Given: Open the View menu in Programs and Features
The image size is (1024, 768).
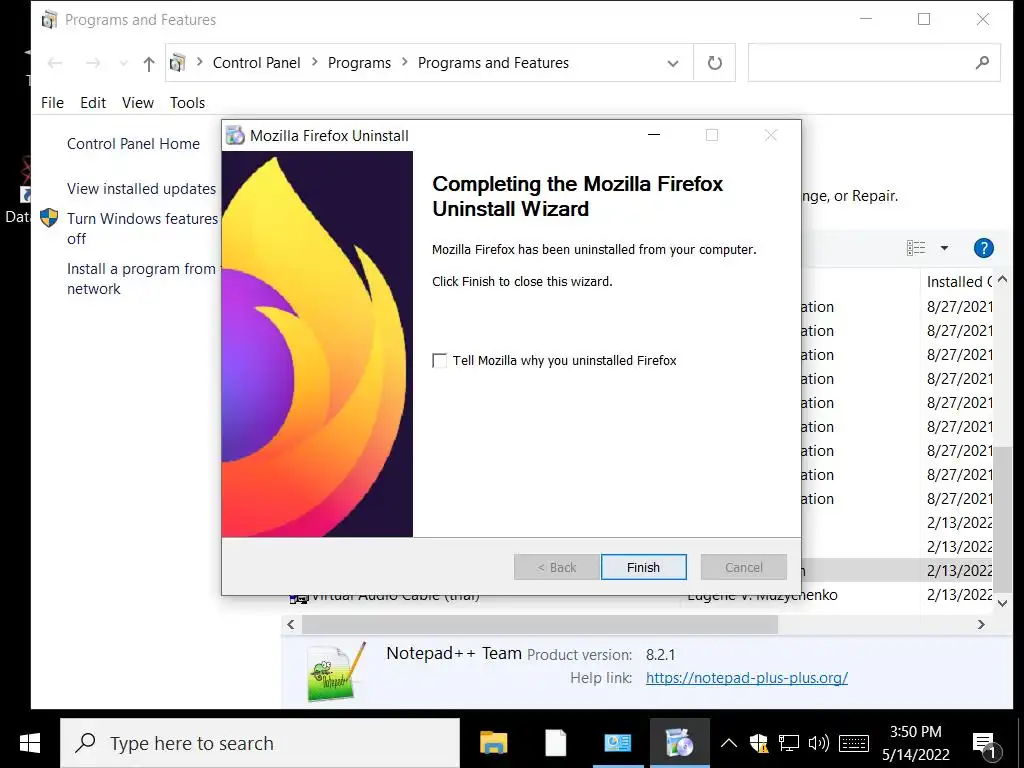Looking at the screenshot, I should (138, 103).
